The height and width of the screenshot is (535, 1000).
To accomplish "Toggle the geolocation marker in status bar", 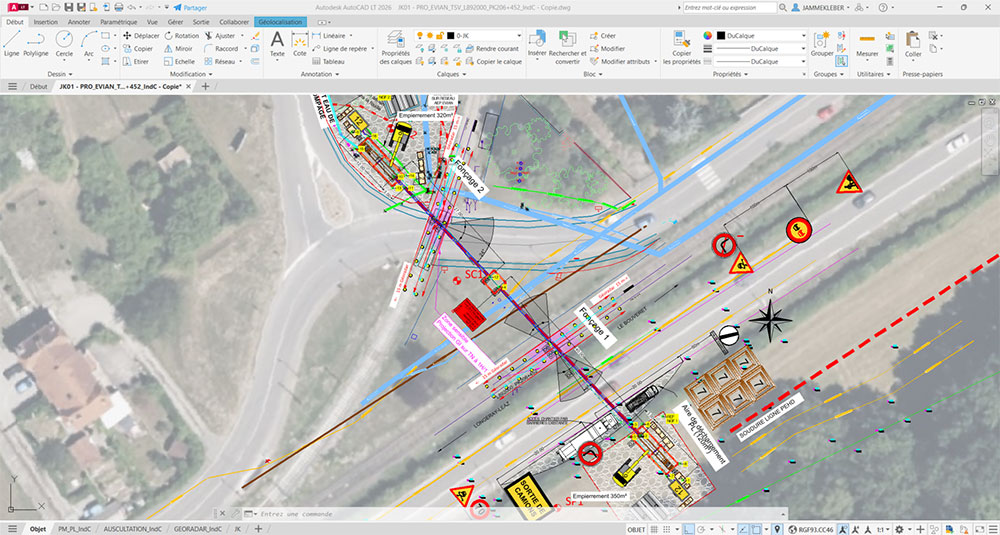I will point(776,529).
